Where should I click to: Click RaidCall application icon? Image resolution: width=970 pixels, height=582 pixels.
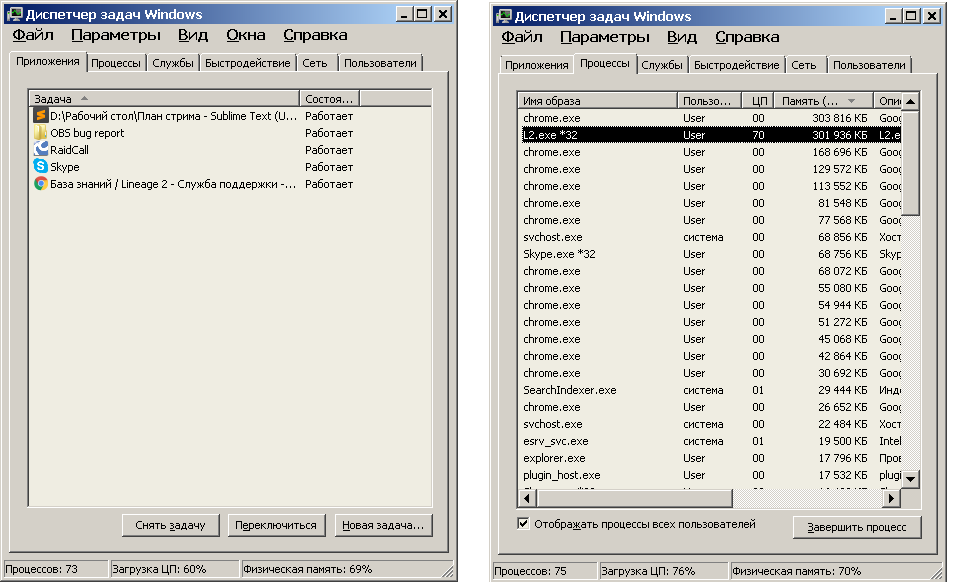pyautogui.click(x=40, y=150)
